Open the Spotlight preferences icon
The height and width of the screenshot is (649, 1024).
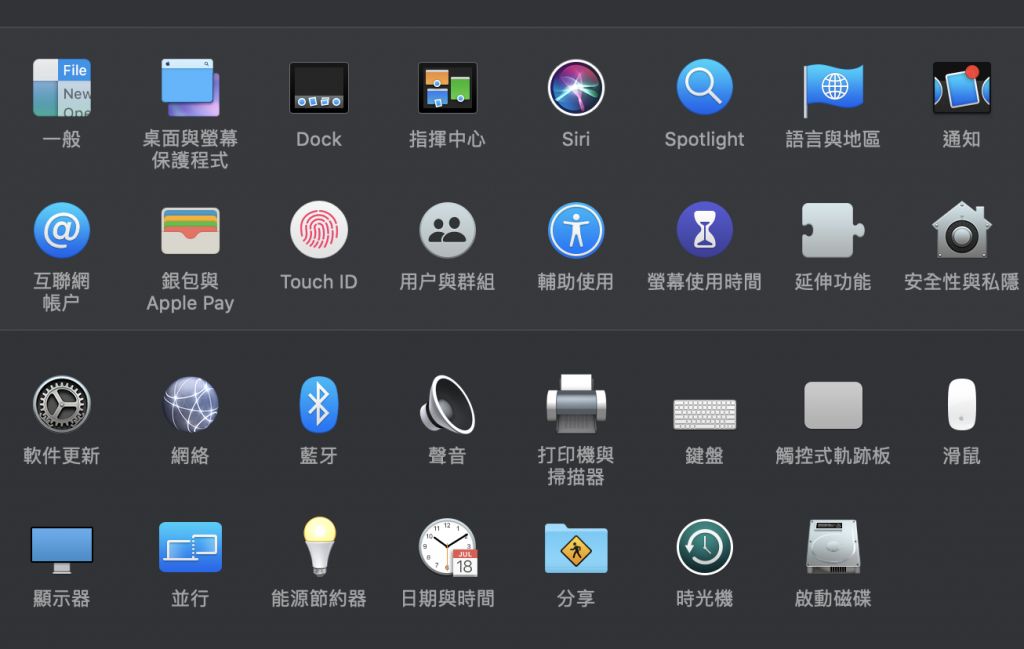[705, 87]
